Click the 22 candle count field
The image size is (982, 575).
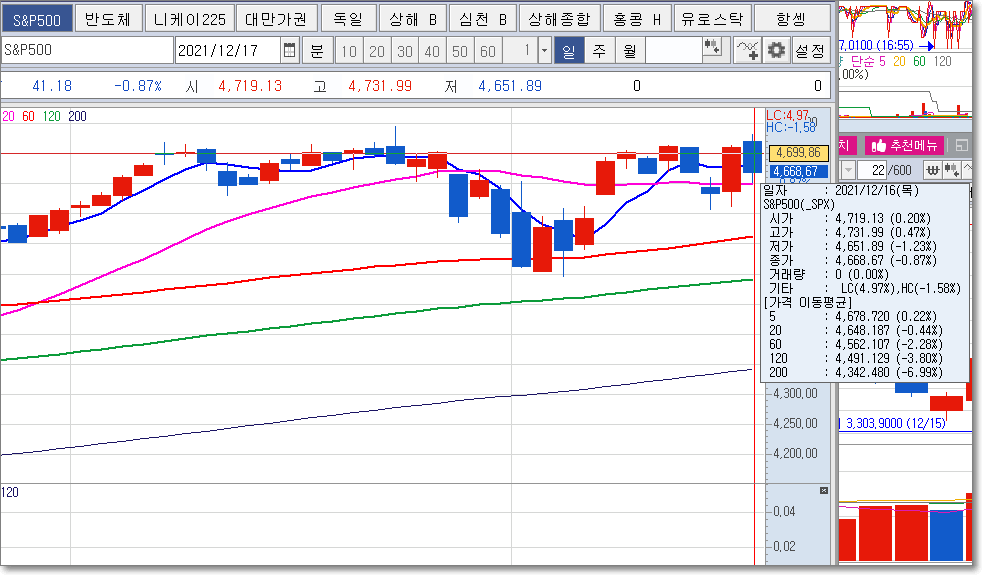click(x=873, y=170)
